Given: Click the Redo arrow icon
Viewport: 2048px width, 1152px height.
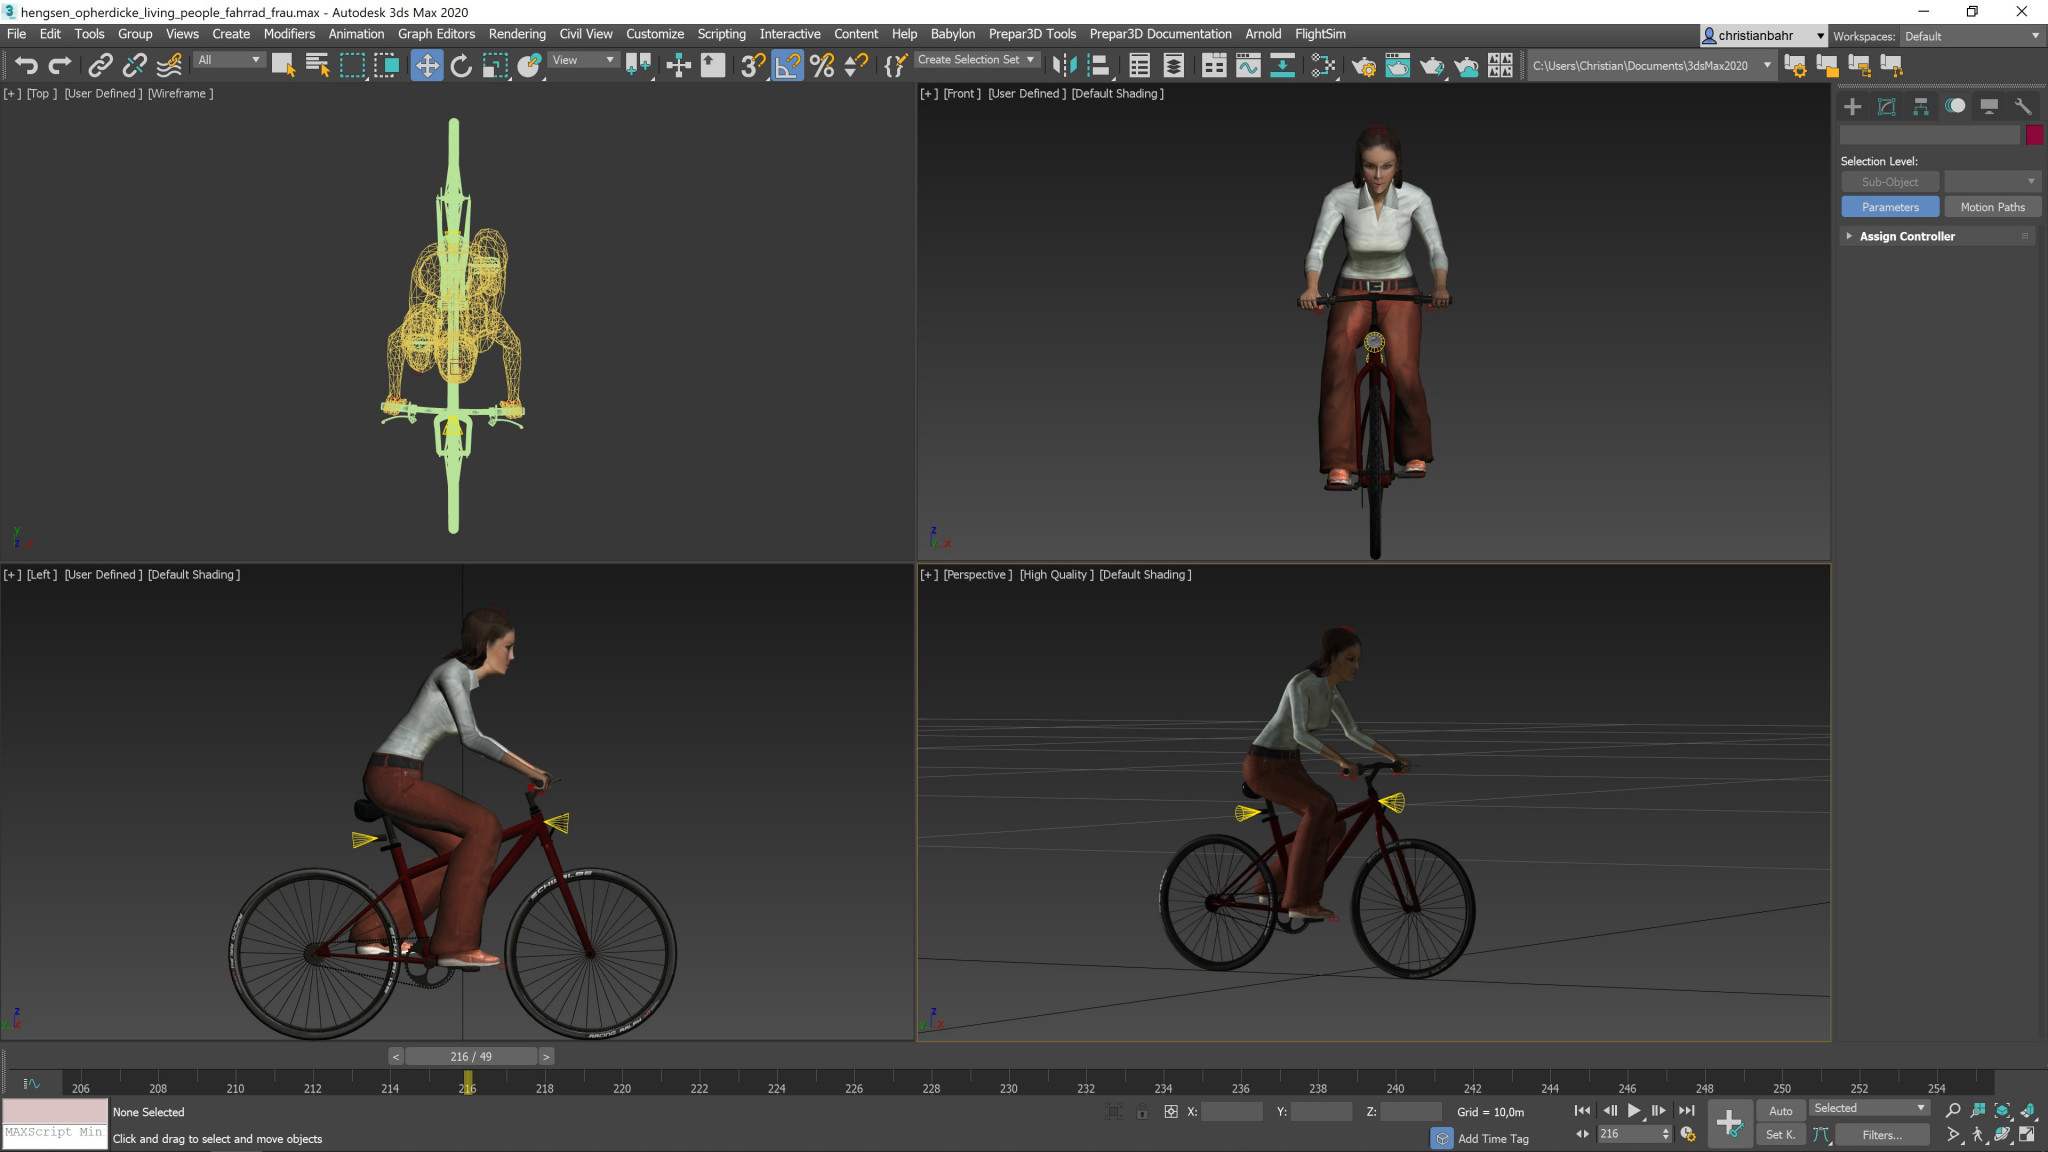Looking at the screenshot, I should coord(60,66).
